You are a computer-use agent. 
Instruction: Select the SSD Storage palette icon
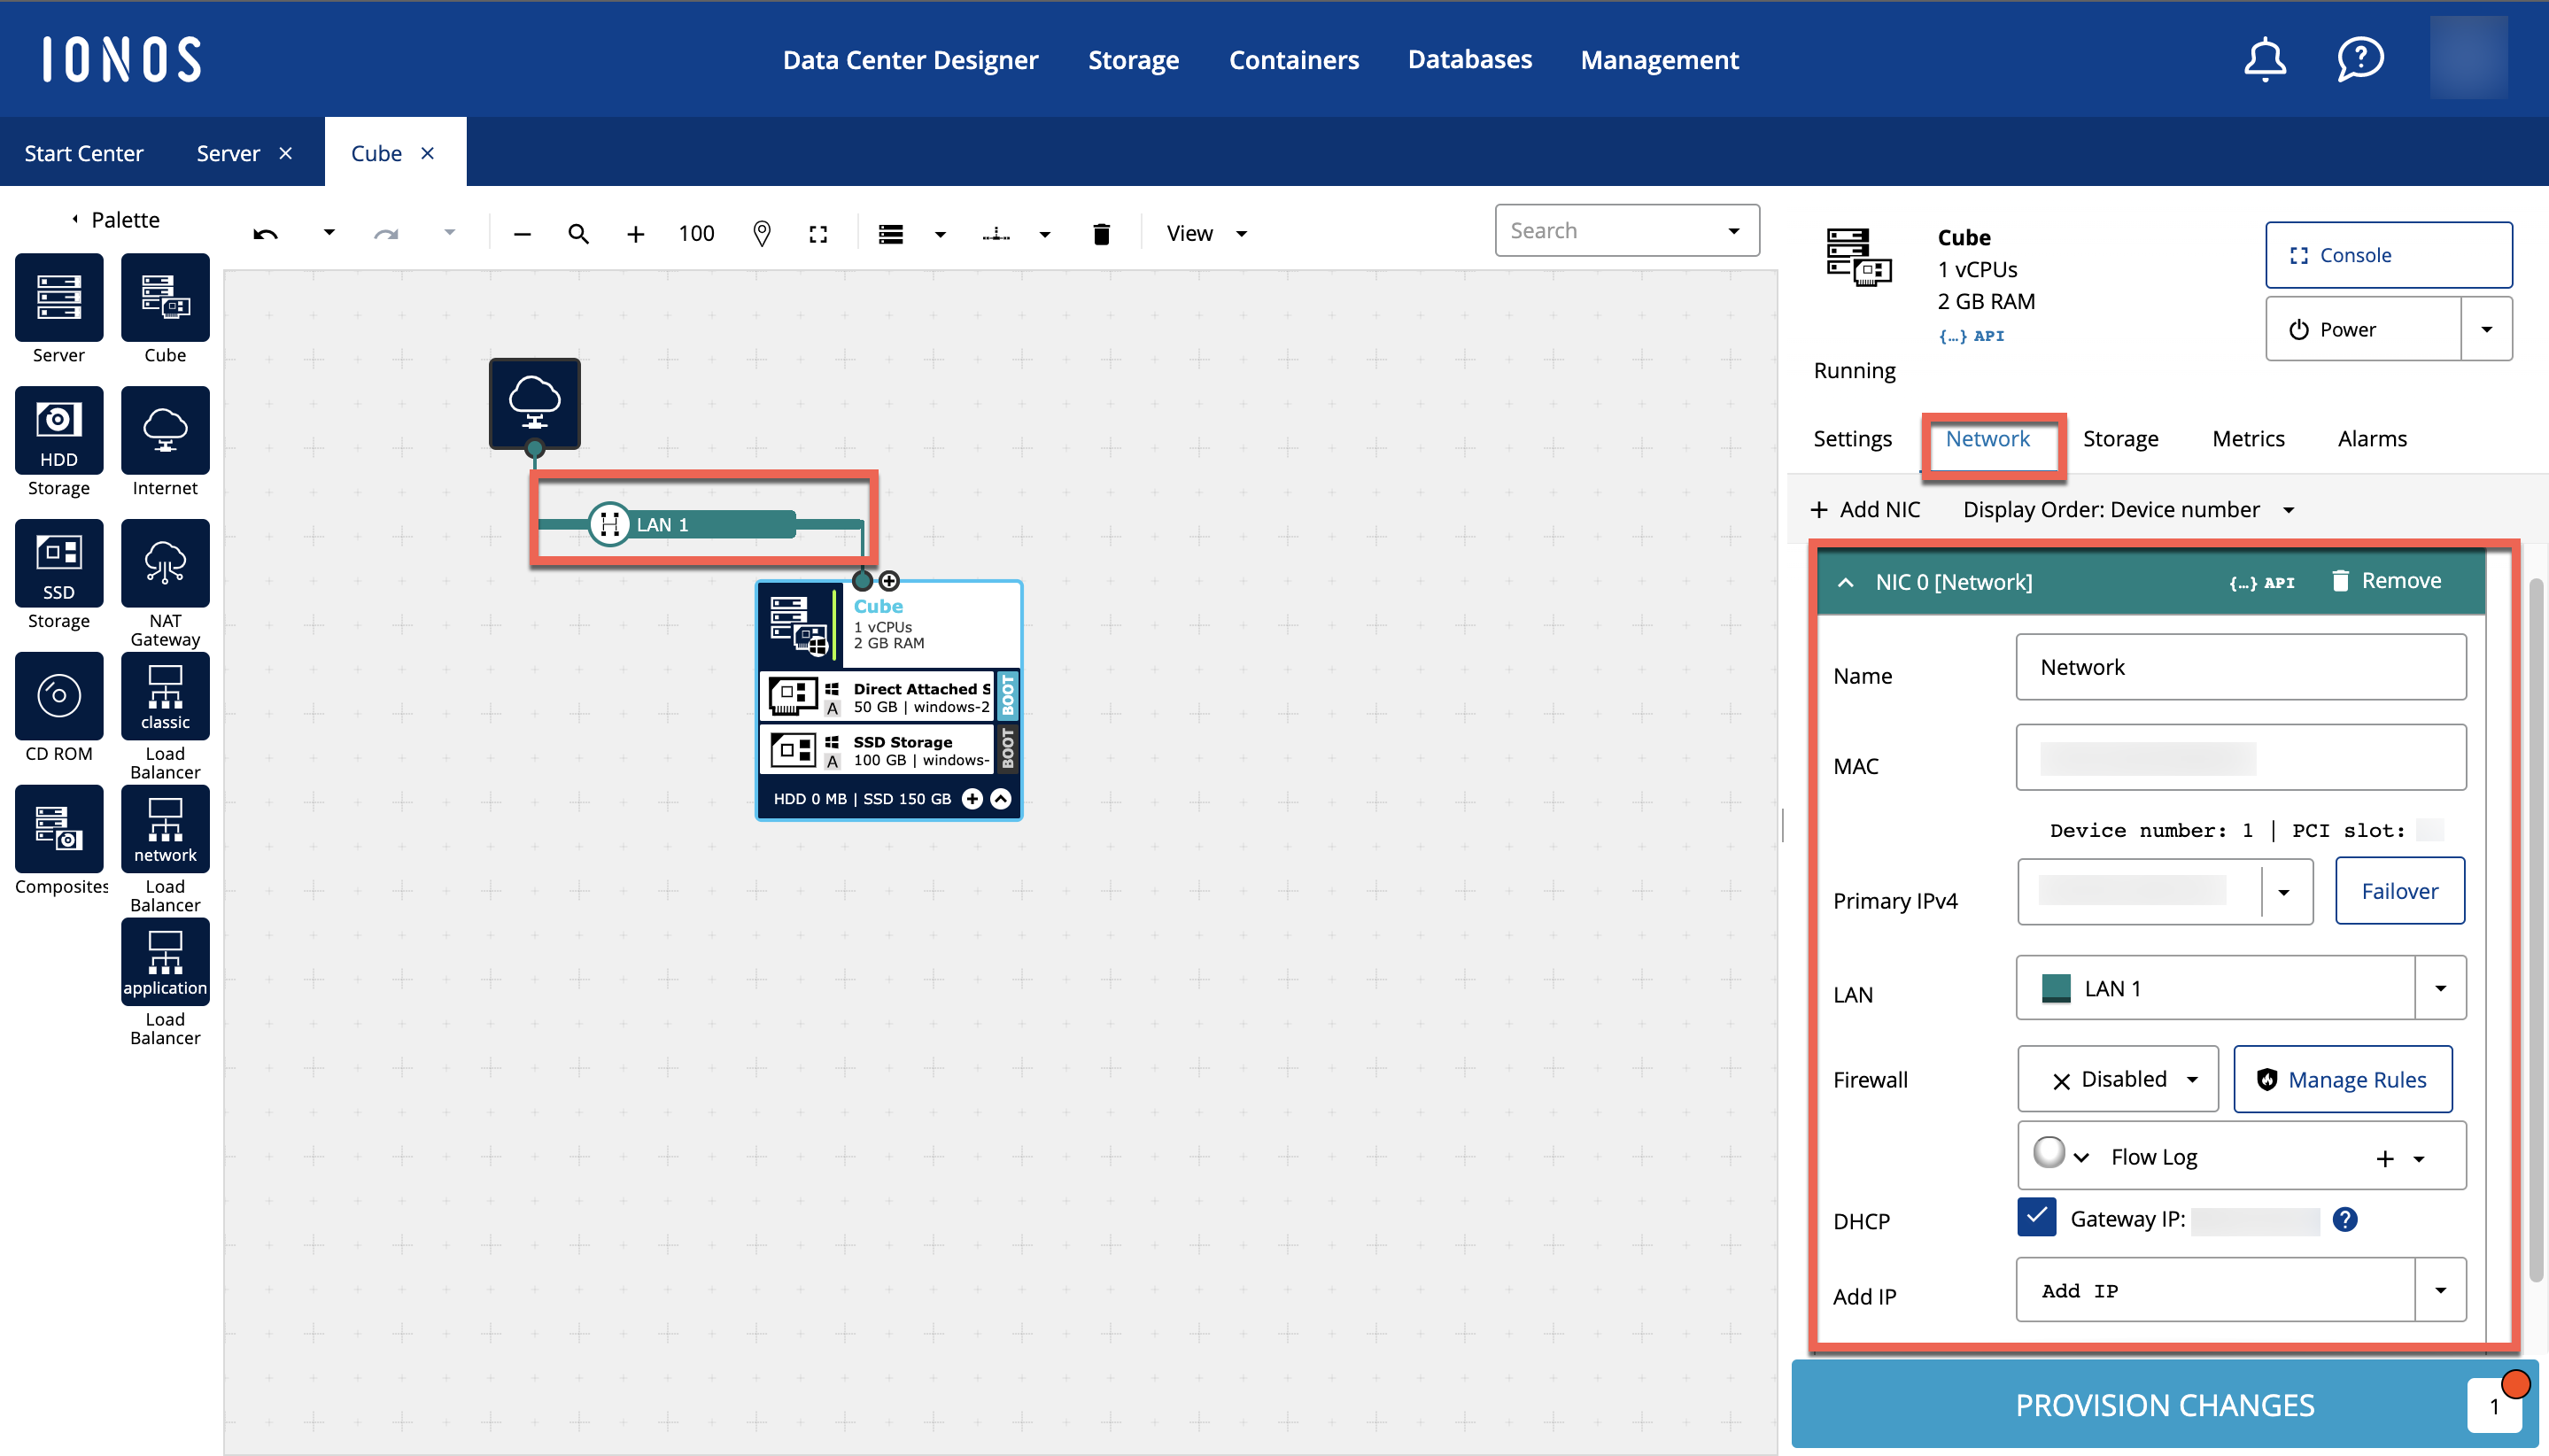[x=58, y=563]
